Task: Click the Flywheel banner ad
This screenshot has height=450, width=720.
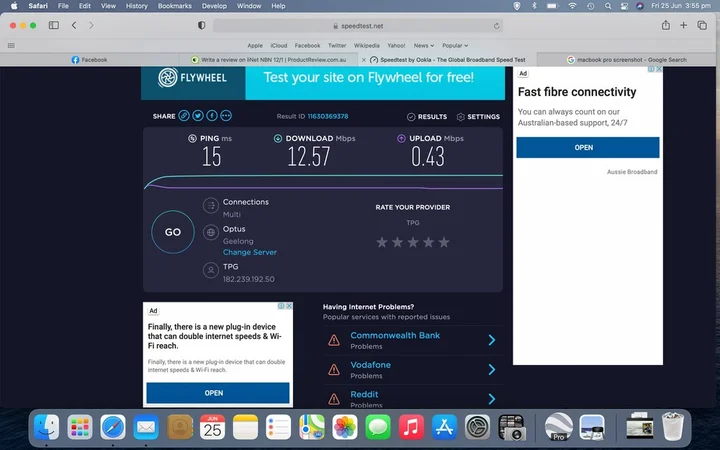Action: point(323,83)
